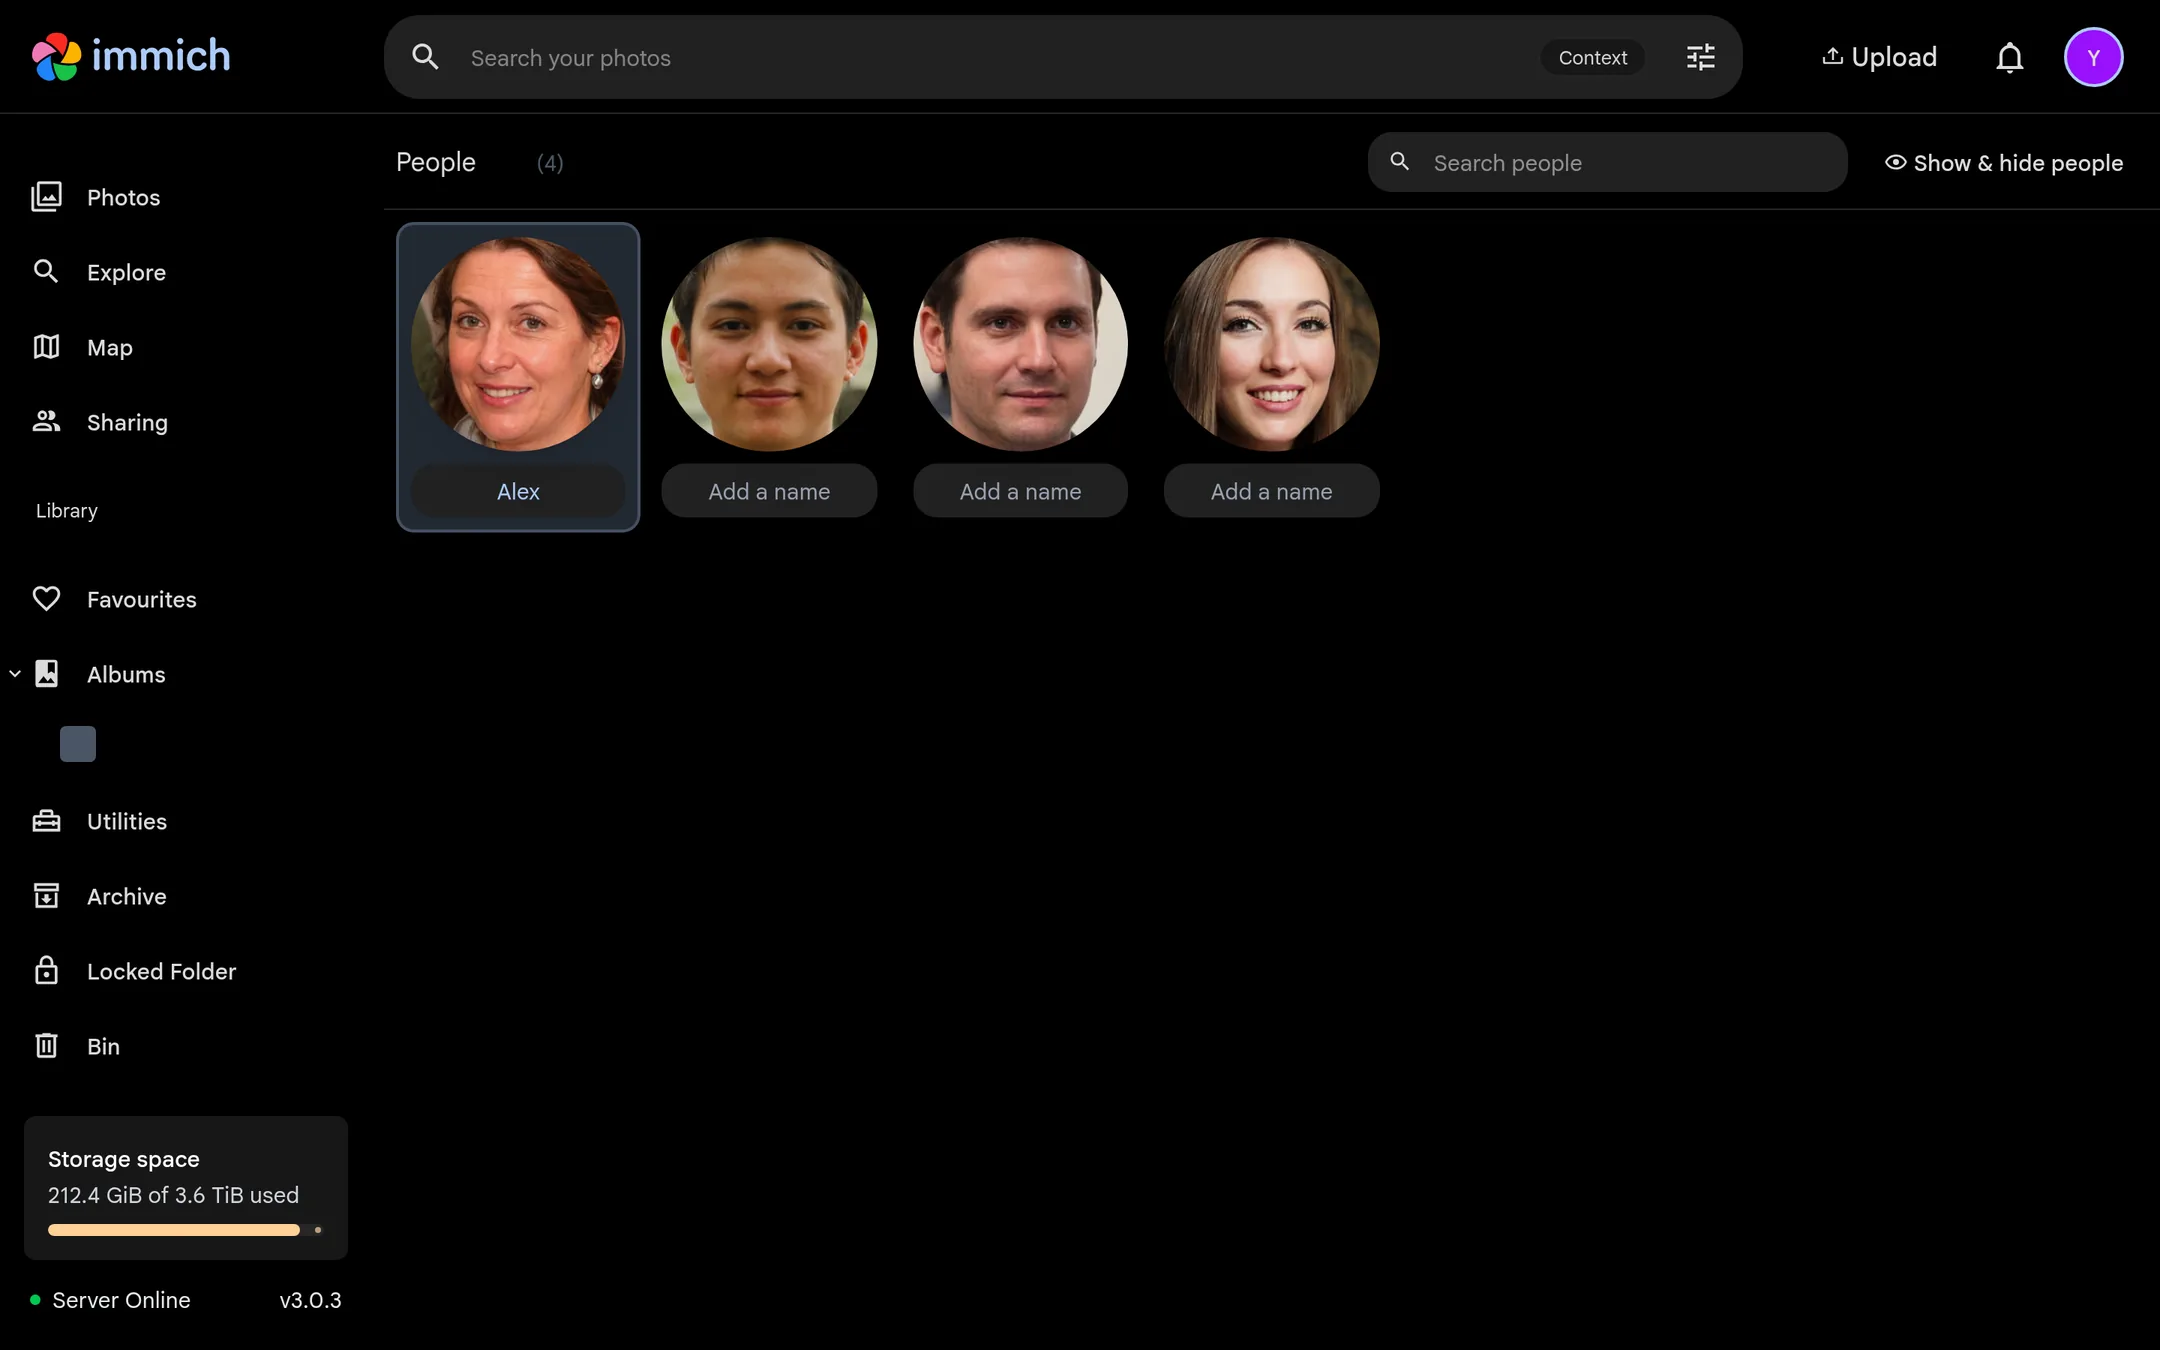Click the magnifier icon in photo search
This screenshot has height=1350, width=2160.
pos(425,57)
